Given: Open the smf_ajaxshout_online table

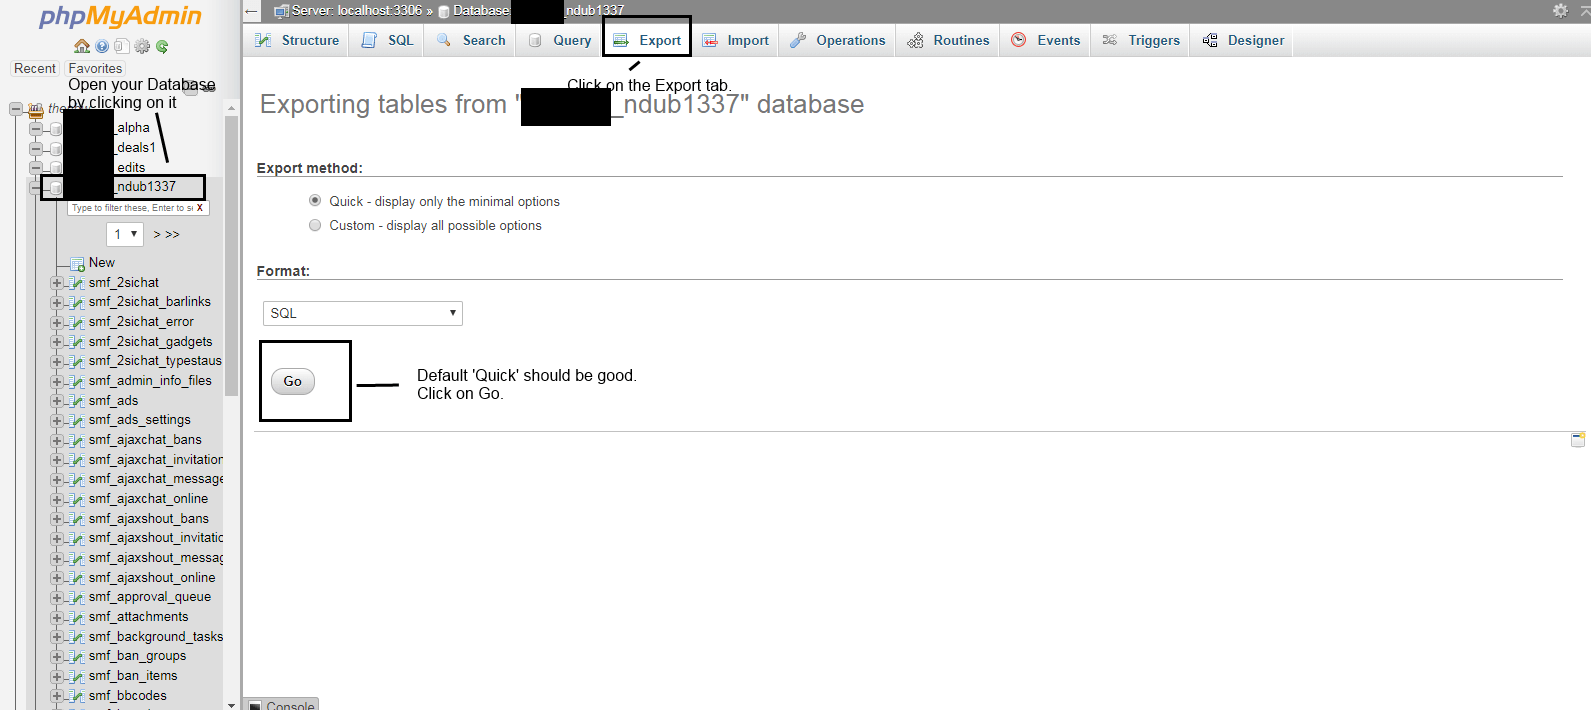Looking at the screenshot, I should (x=152, y=578).
